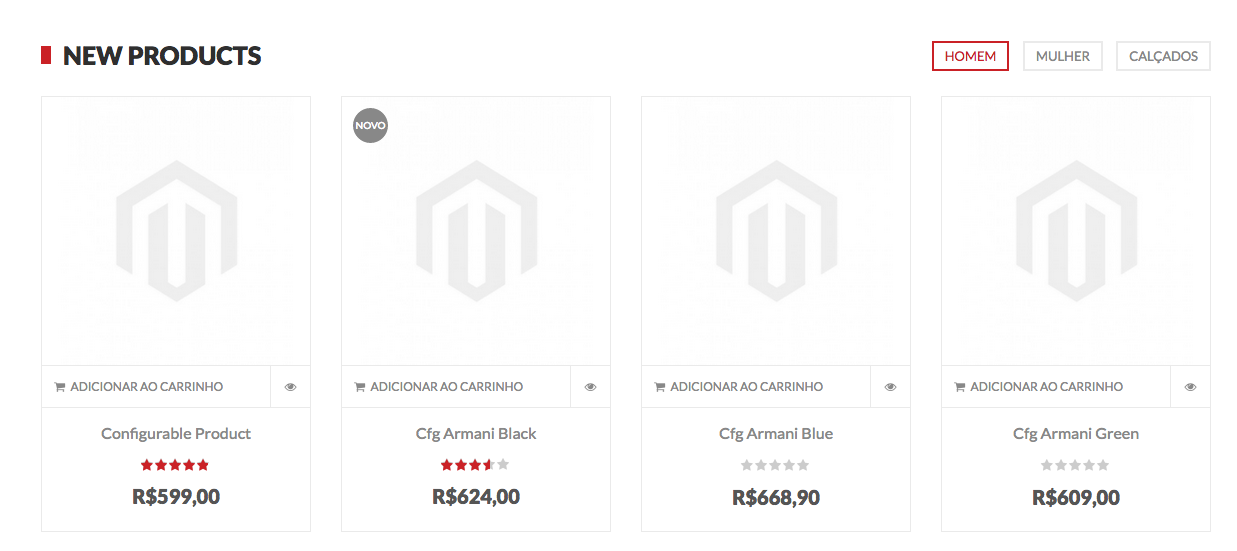This screenshot has height=551, width=1237.
Task: Switch to the MULHER tab
Action: click(1062, 56)
